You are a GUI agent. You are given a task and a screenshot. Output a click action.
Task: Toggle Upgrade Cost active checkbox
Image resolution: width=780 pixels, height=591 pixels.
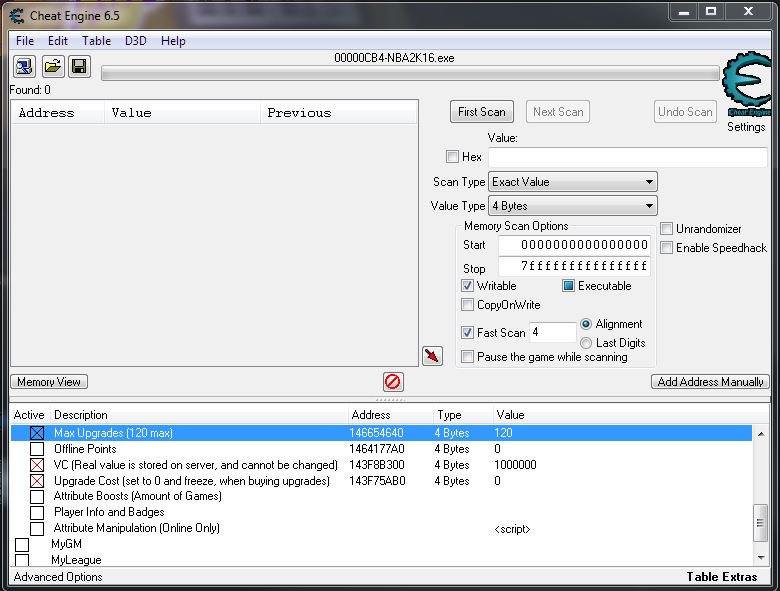37,481
